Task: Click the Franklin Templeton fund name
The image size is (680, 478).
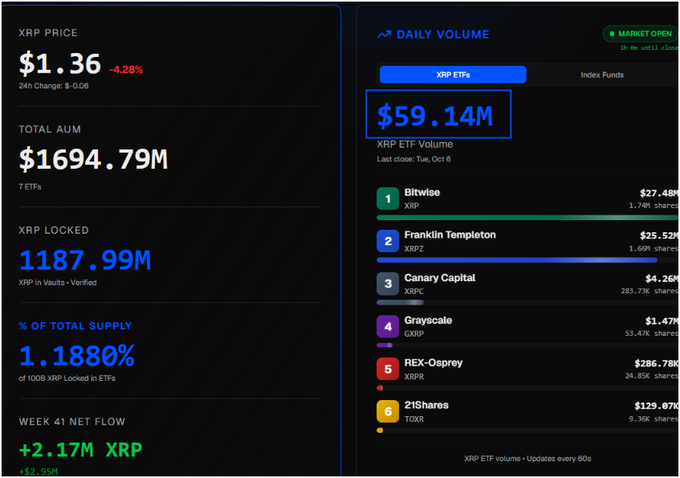Action: coord(450,235)
